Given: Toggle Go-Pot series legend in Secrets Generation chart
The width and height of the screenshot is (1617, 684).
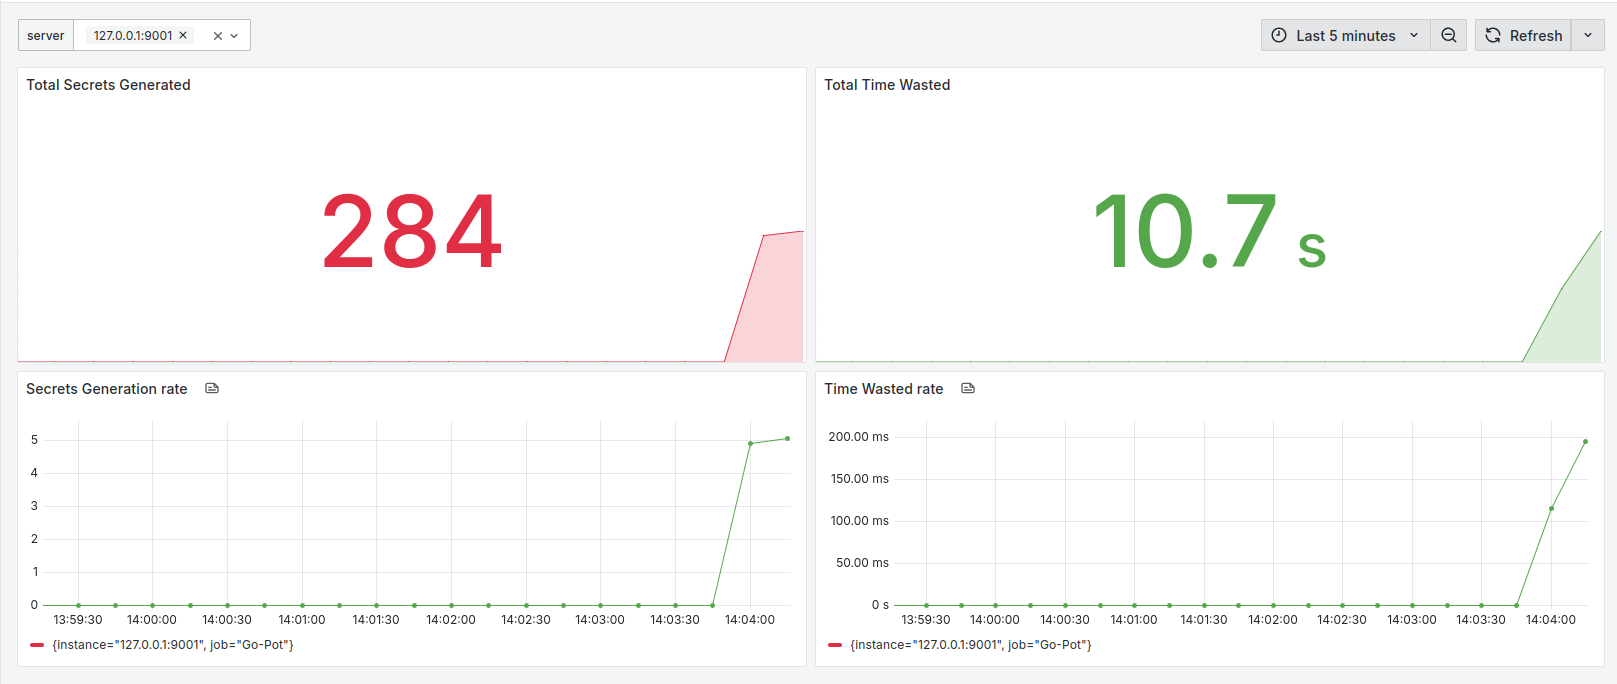Looking at the screenshot, I should 173,645.
